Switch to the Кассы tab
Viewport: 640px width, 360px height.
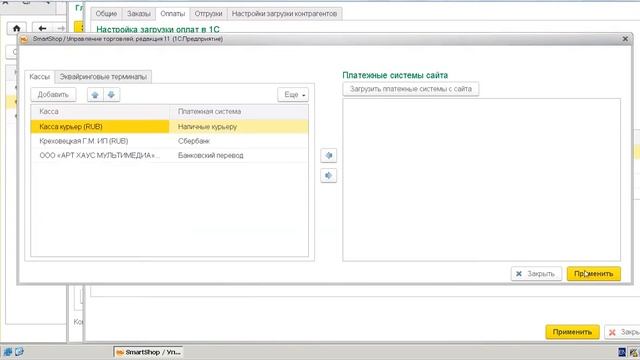tap(40, 77)
